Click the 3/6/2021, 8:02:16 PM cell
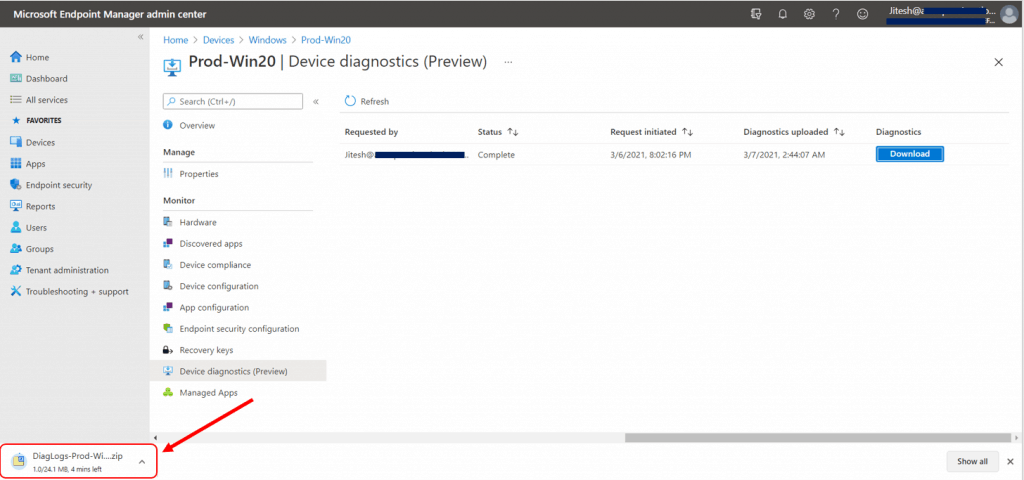1024x480 pixels. click(651, 155)
